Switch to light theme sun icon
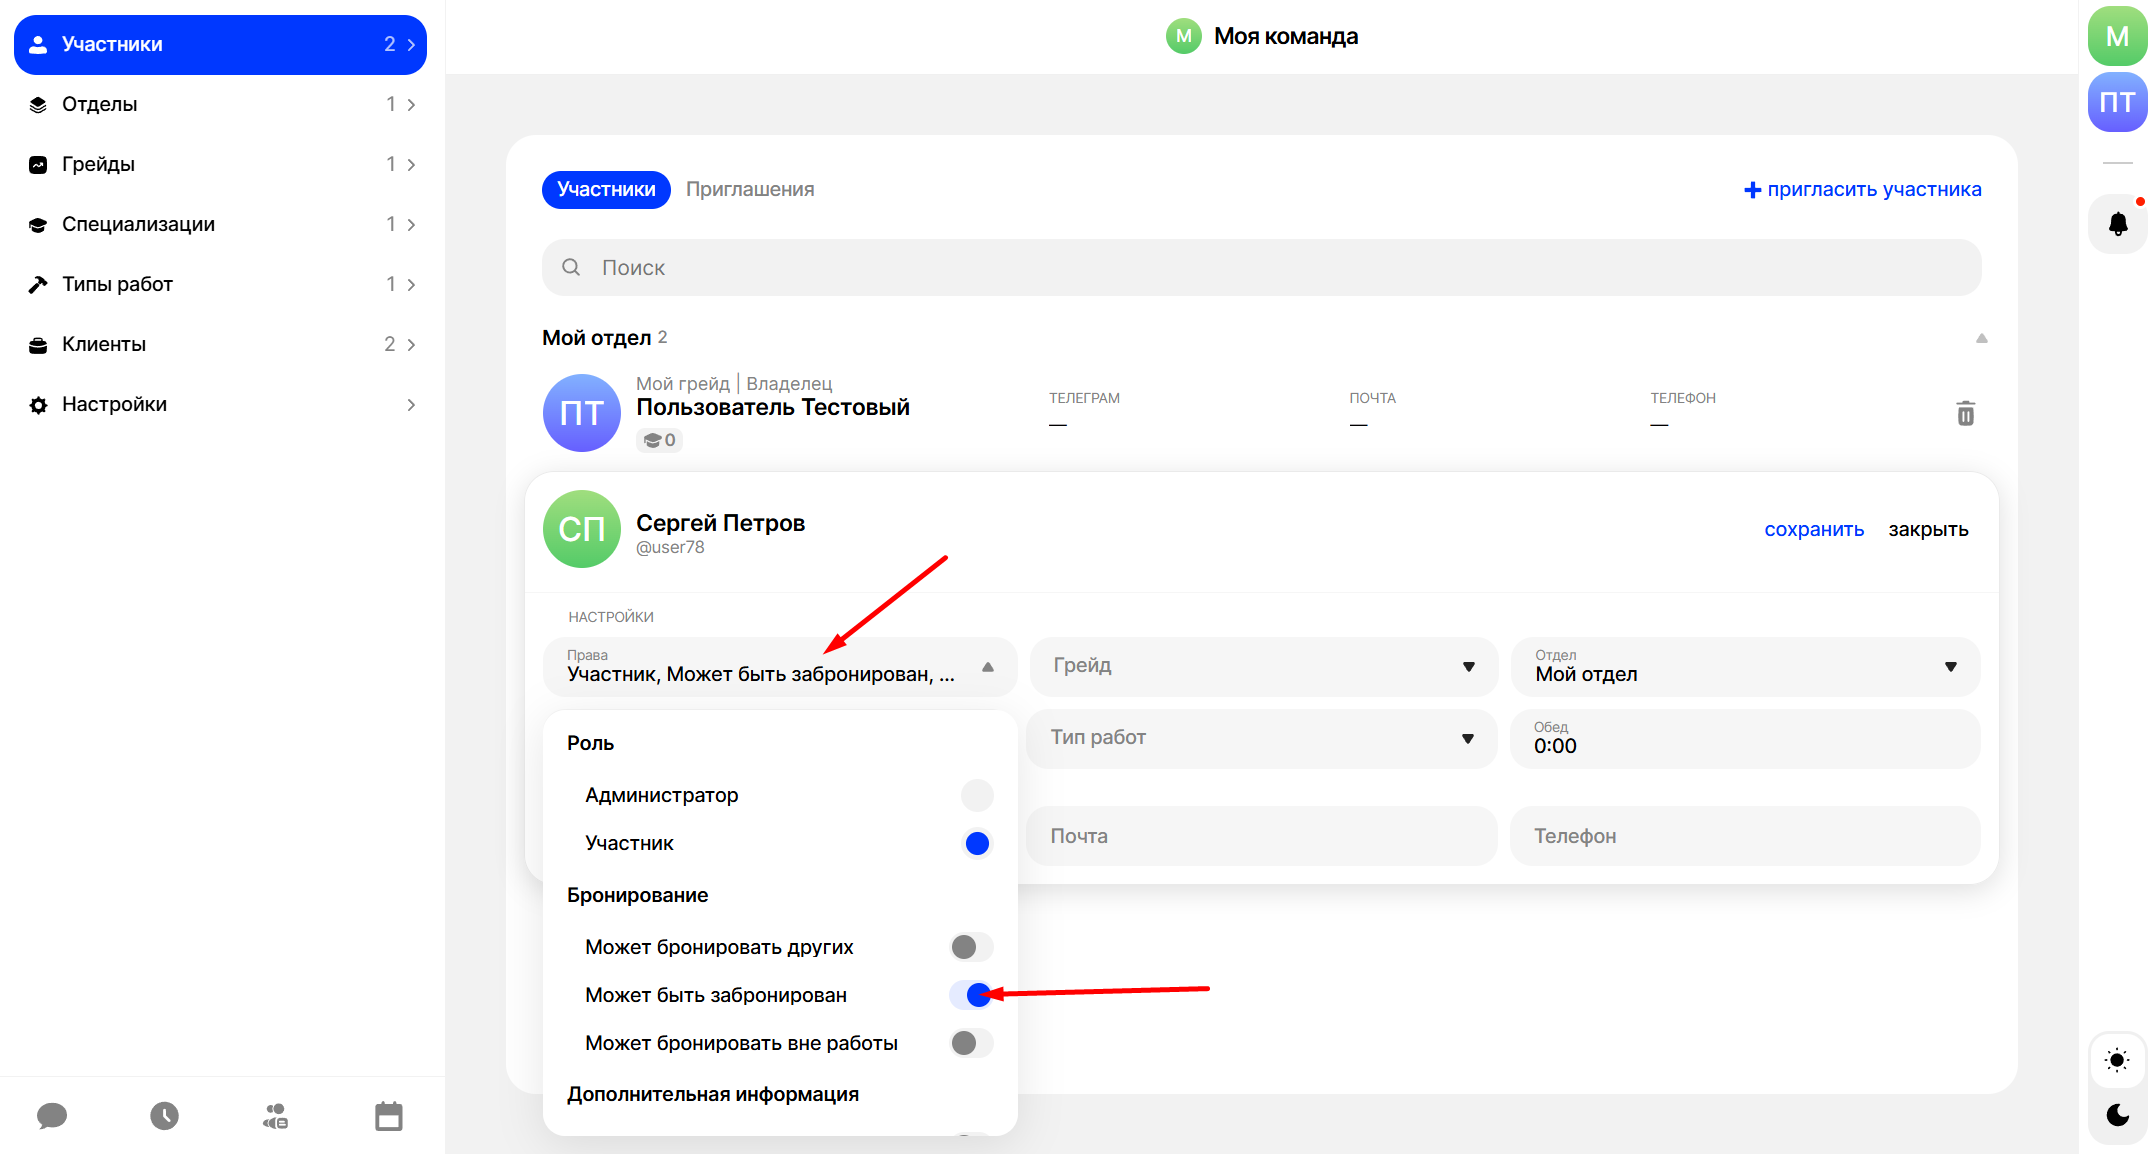The height and width of the screenshot is (1154, 2153). tap(2117, 1060)
